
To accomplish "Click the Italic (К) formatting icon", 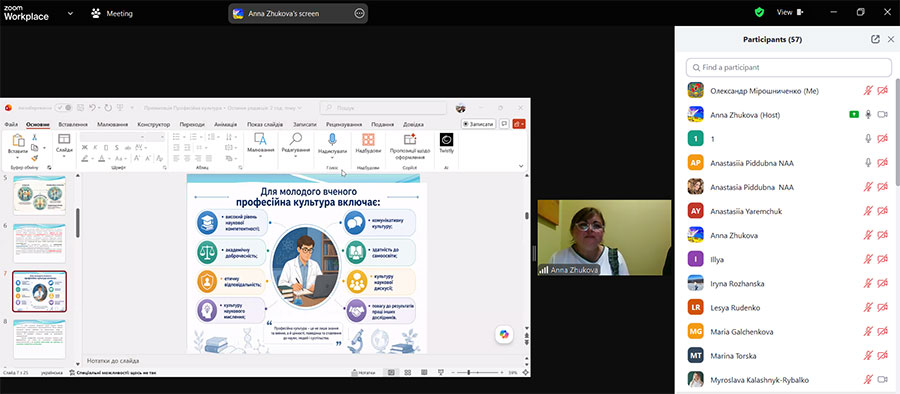I will click(x=95, y=148).
